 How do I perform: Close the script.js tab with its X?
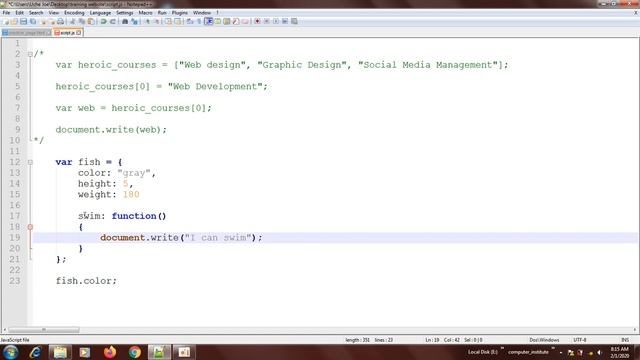(79, 33)
